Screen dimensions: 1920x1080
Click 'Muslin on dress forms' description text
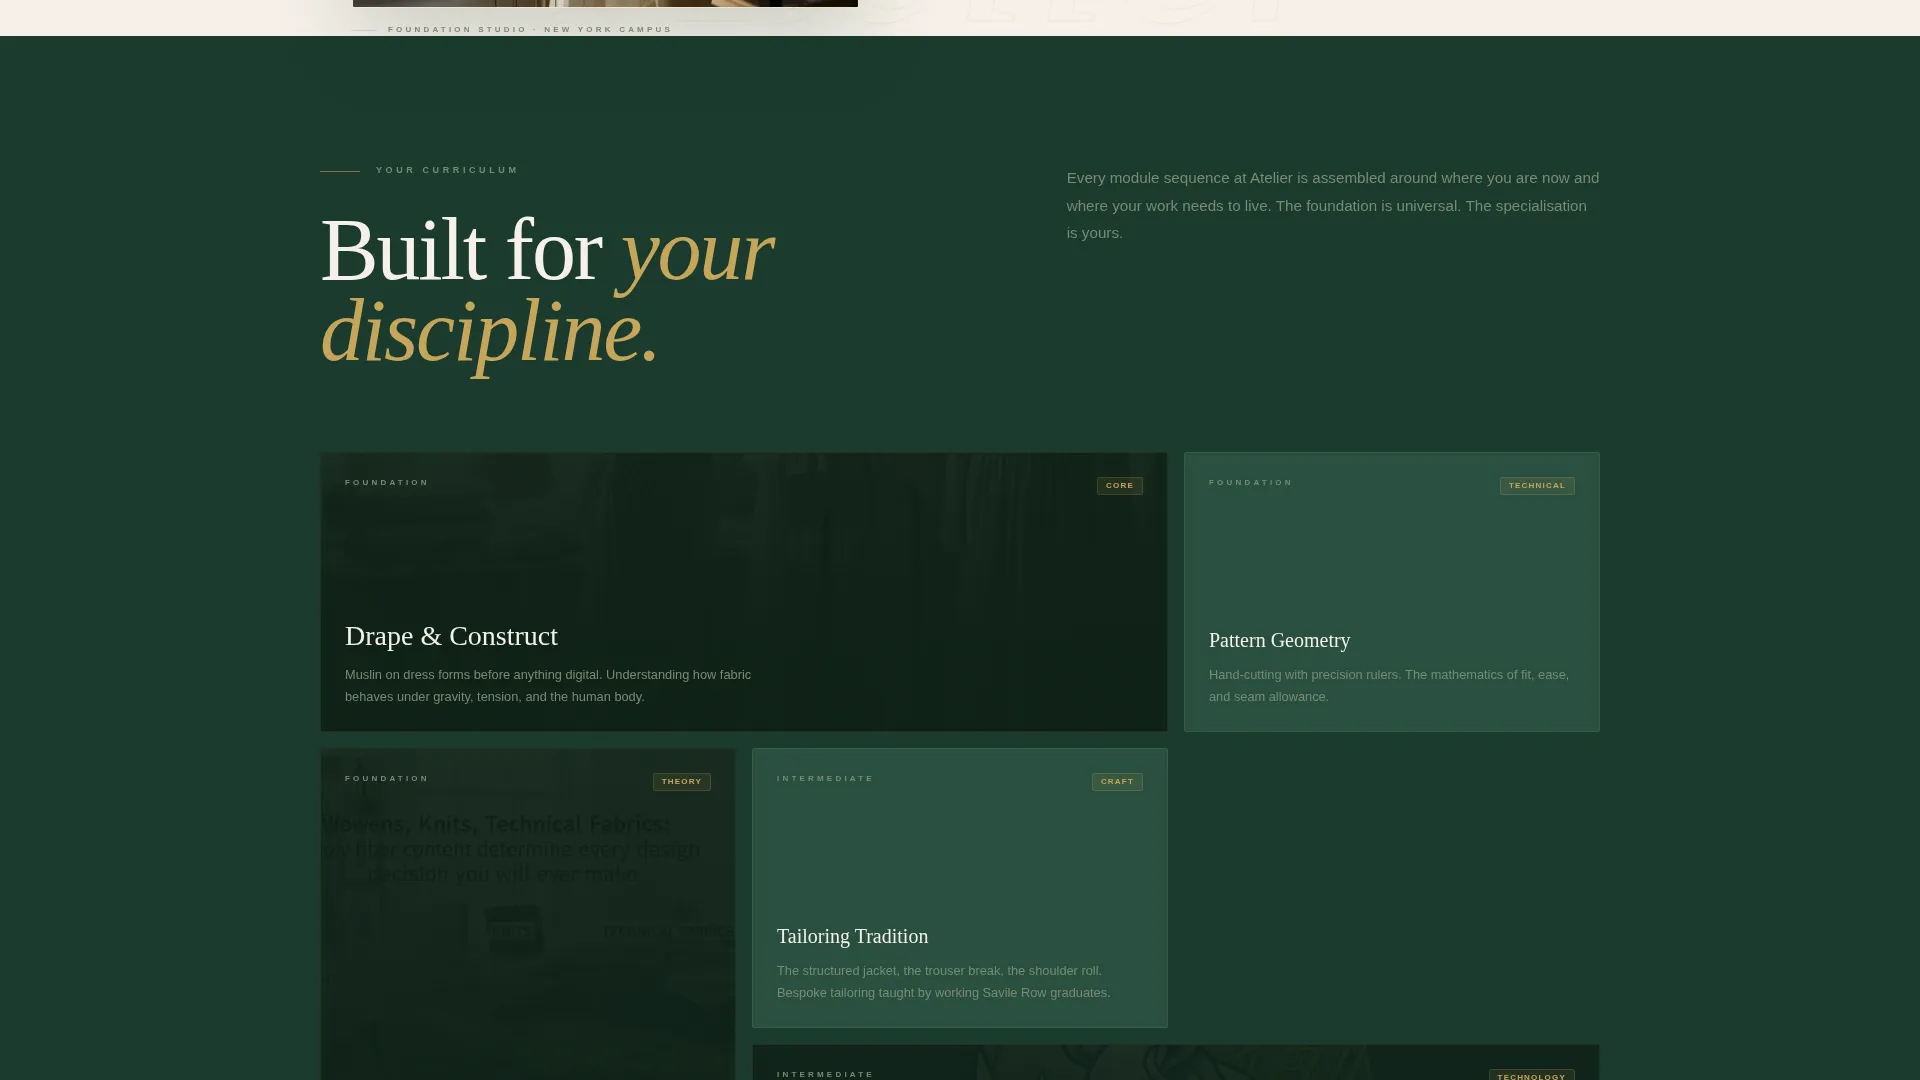(548, 686)
